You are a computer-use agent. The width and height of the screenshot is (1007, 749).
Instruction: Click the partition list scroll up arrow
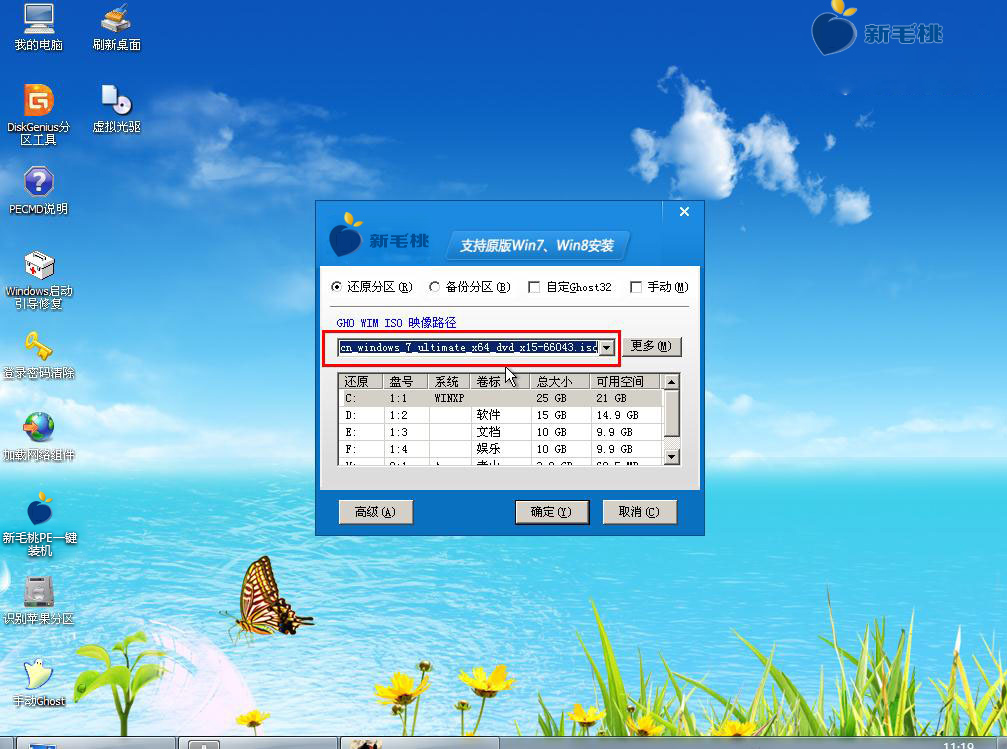pos(671,382)
